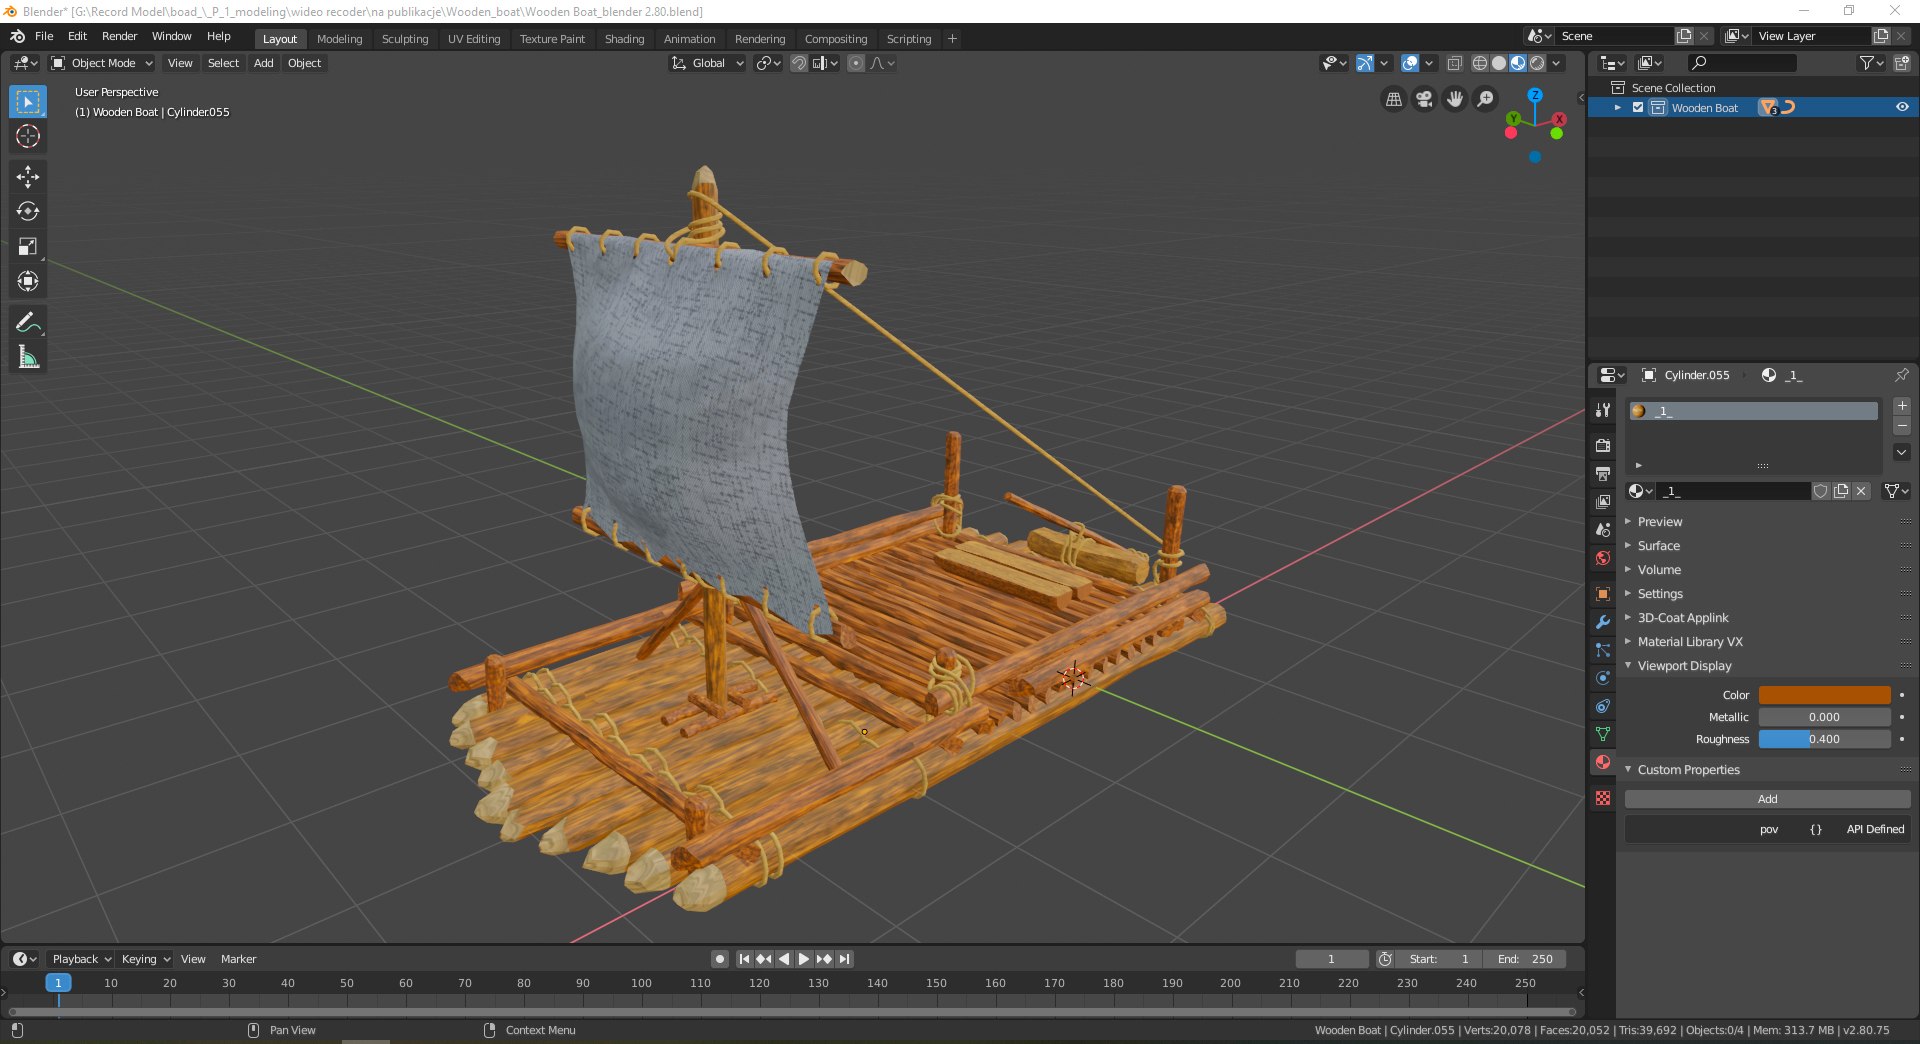Open the File menu

pos(44,36)
